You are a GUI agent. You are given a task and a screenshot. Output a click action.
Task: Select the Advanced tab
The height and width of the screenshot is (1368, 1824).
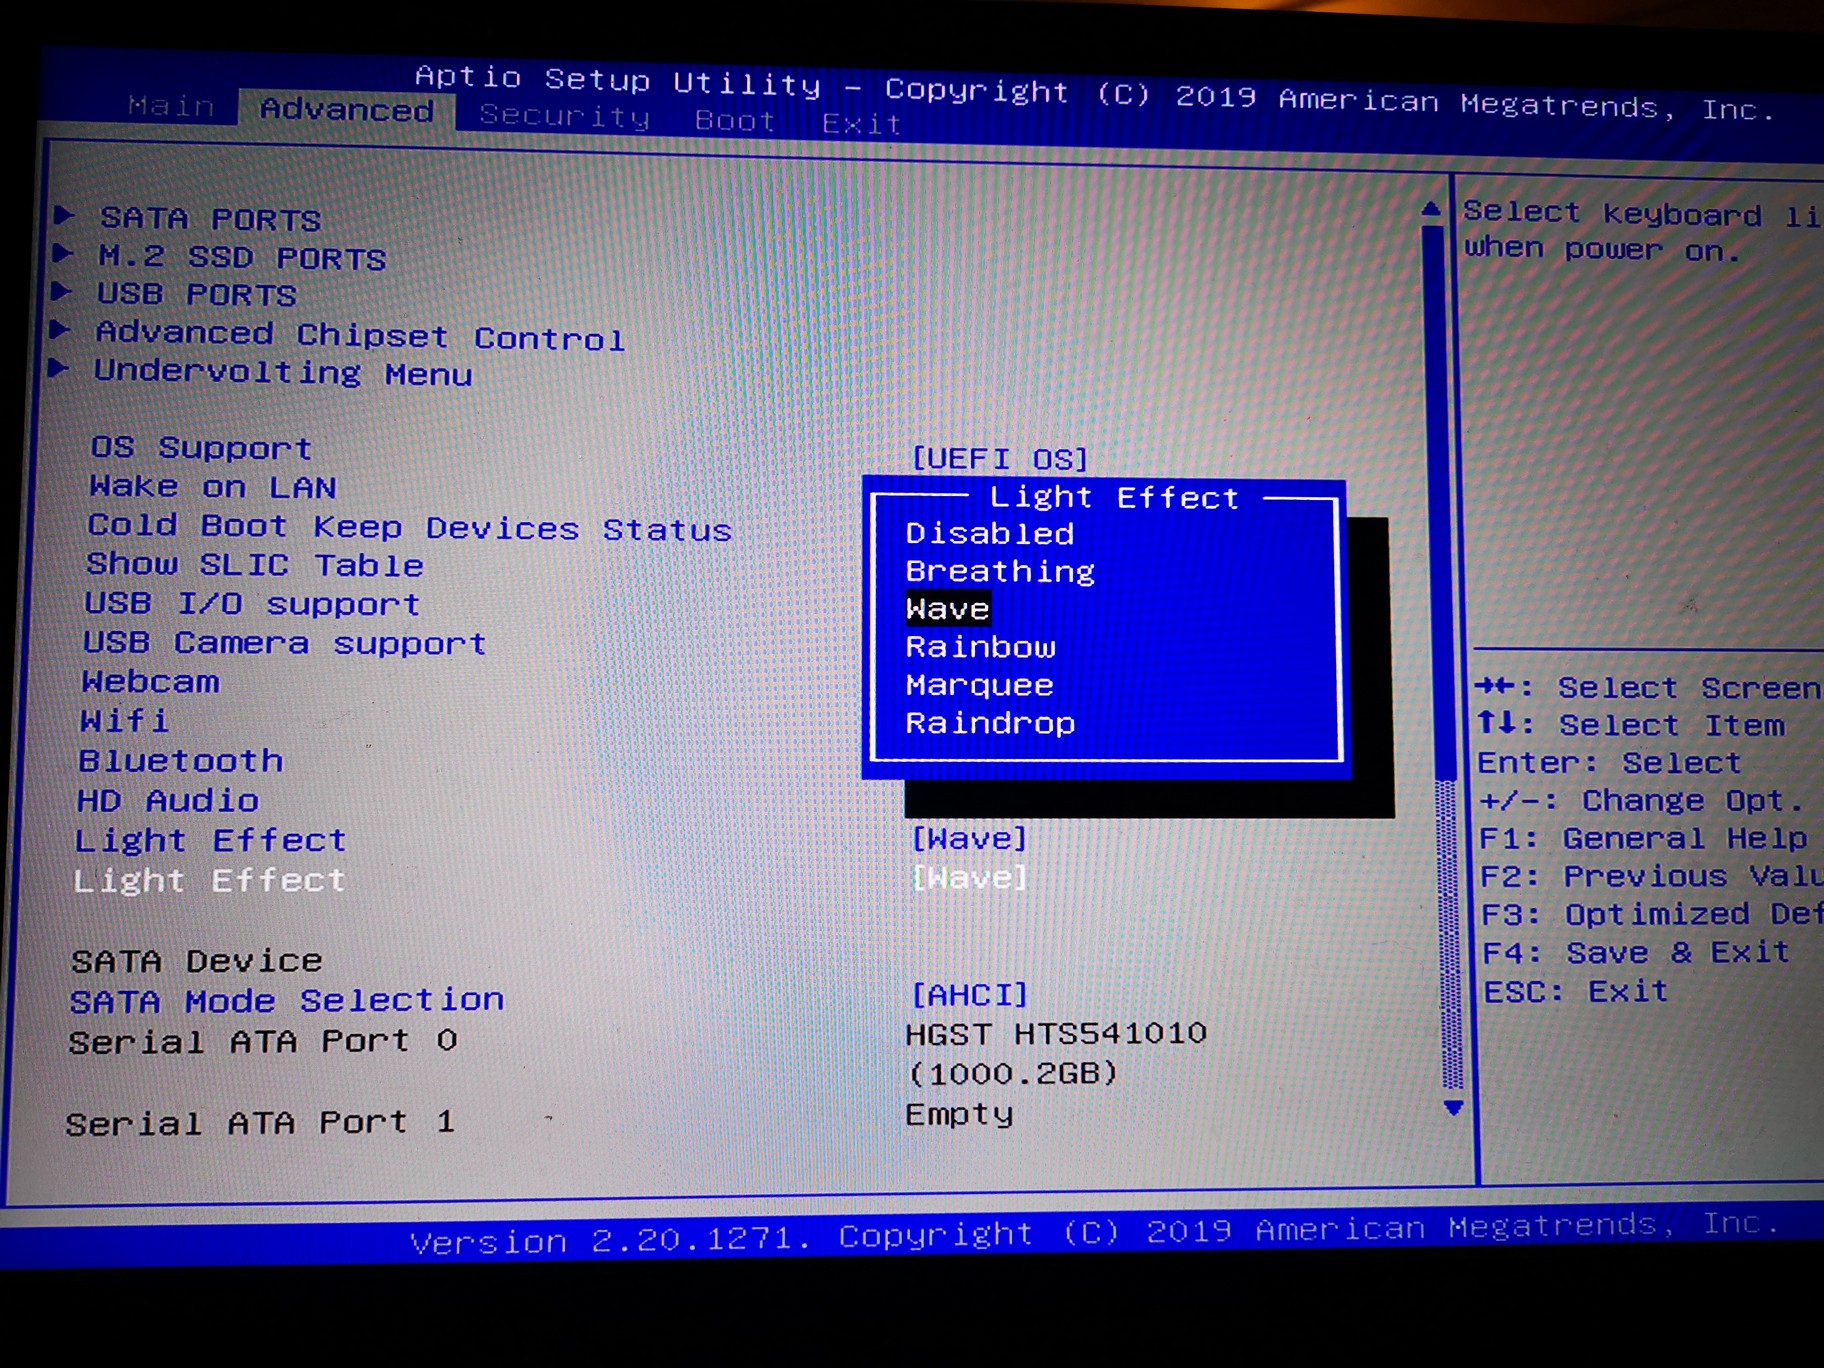[346, 108]
